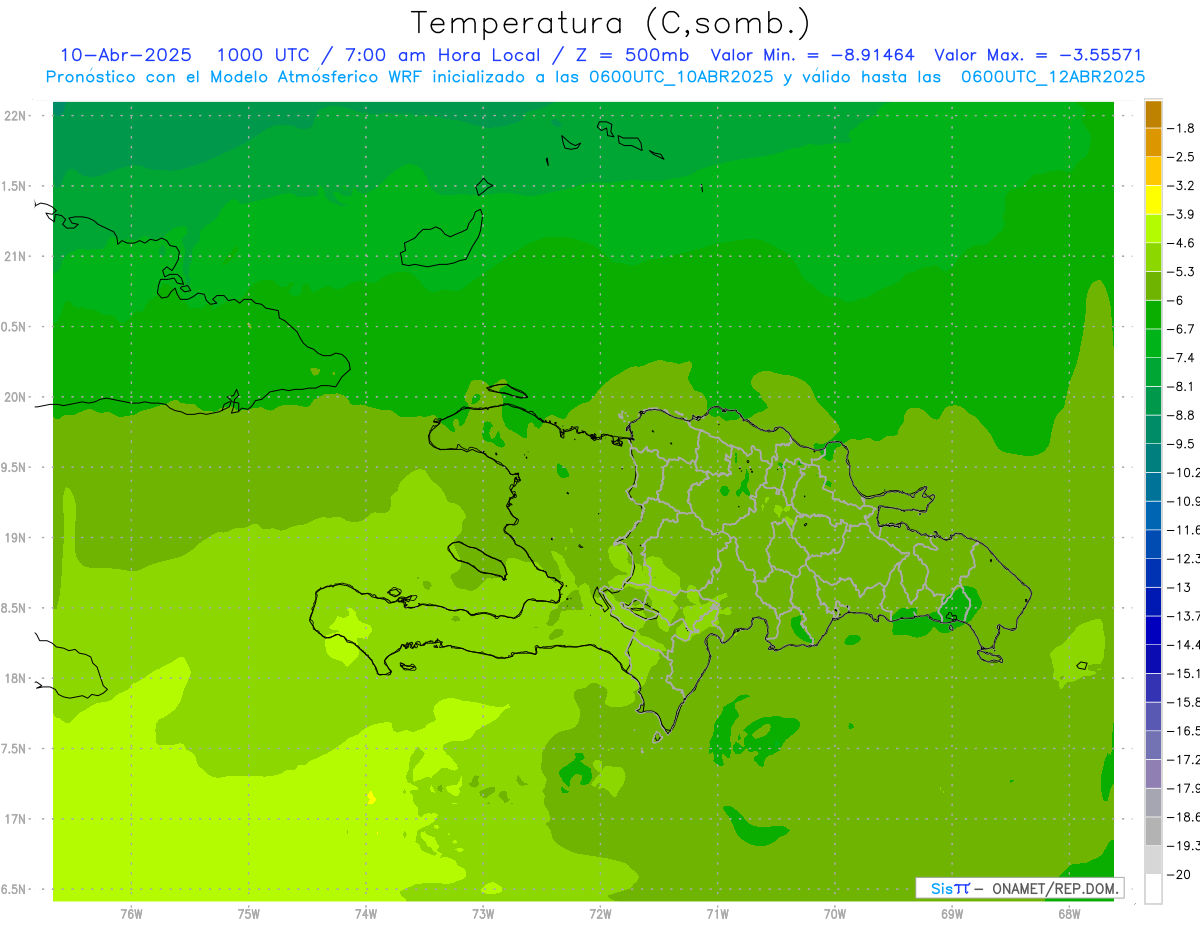Pick the gray swatch between -18.6 and -19.3
The height and width of the screenshot is (927, 1200).
1153,831
